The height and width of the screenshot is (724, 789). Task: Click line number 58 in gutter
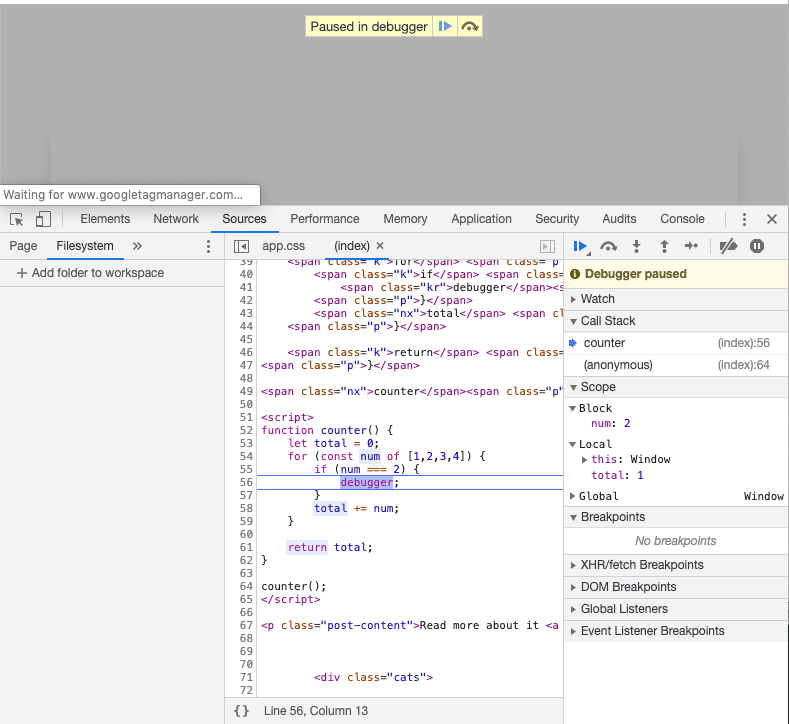pyautogui.click(x=246, y=508)
